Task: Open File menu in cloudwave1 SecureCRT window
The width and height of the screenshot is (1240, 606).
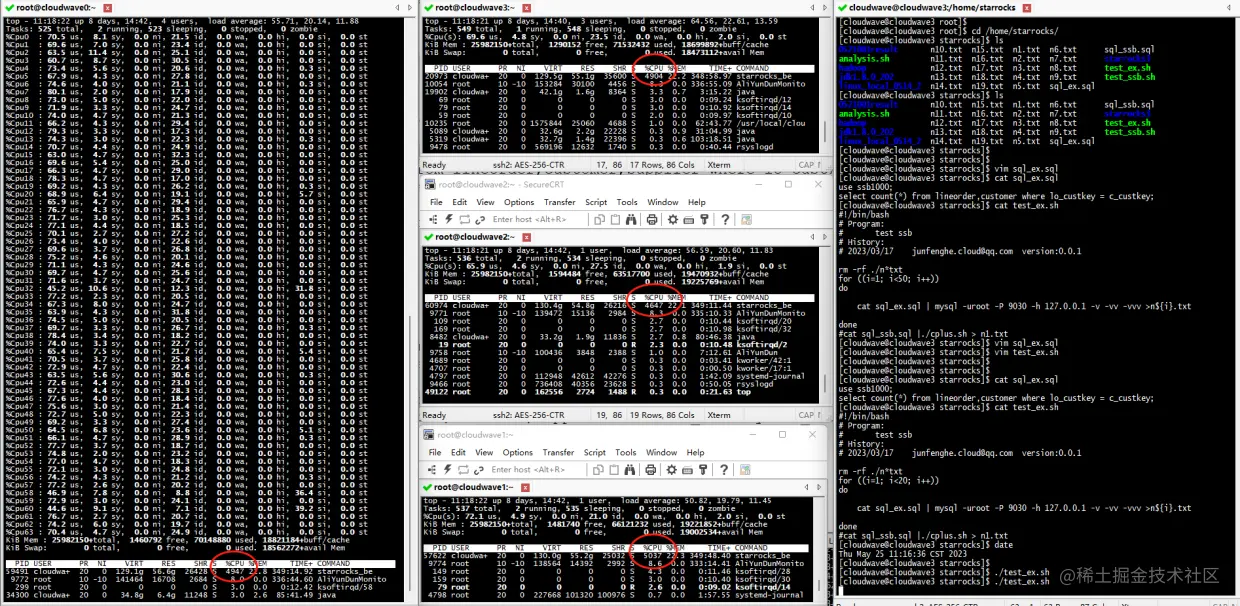Action: coord(435,452)
